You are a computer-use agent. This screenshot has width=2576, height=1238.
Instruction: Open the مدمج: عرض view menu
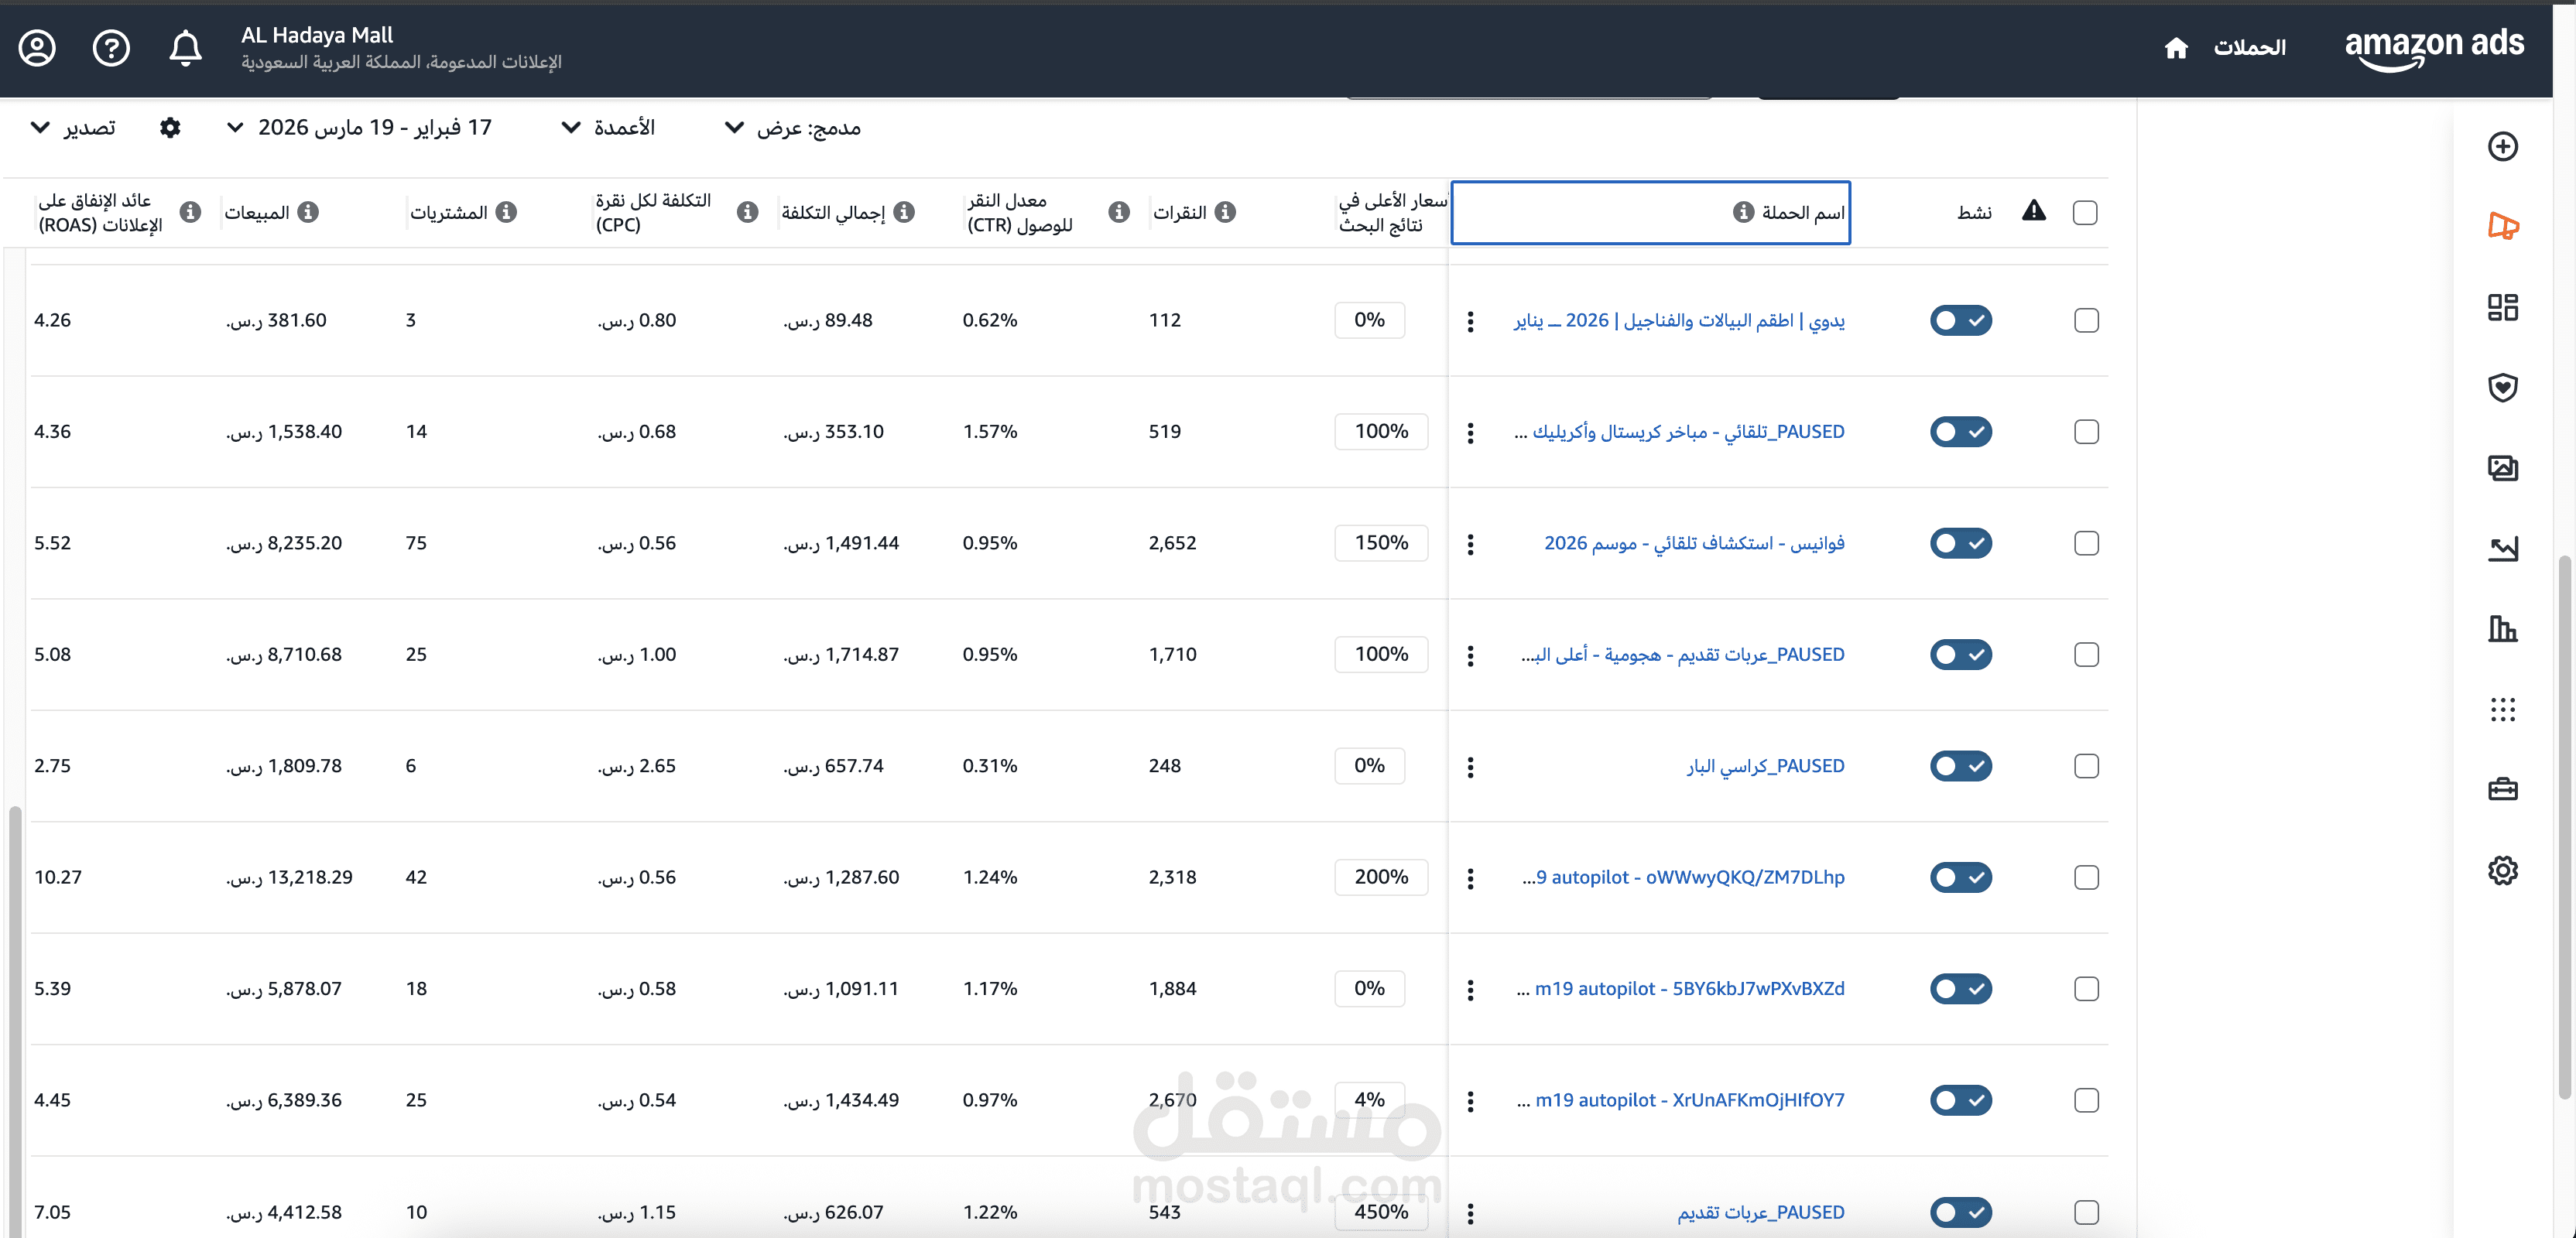(x=792, y=127)
